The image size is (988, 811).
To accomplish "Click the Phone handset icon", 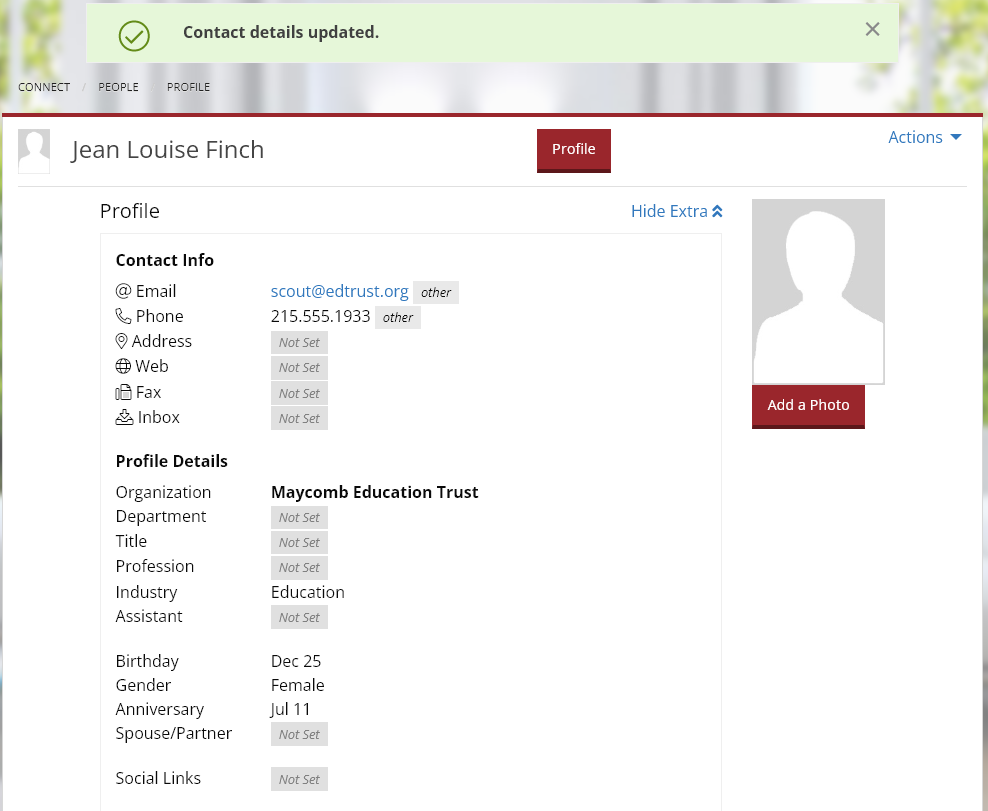I will tap(123, 316).
